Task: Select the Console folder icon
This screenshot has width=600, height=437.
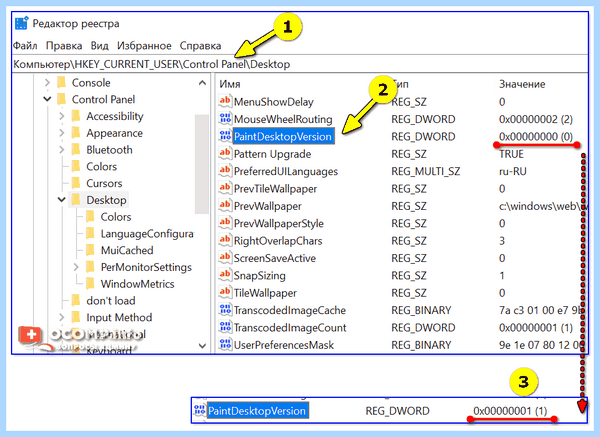Action: (61, 83)
